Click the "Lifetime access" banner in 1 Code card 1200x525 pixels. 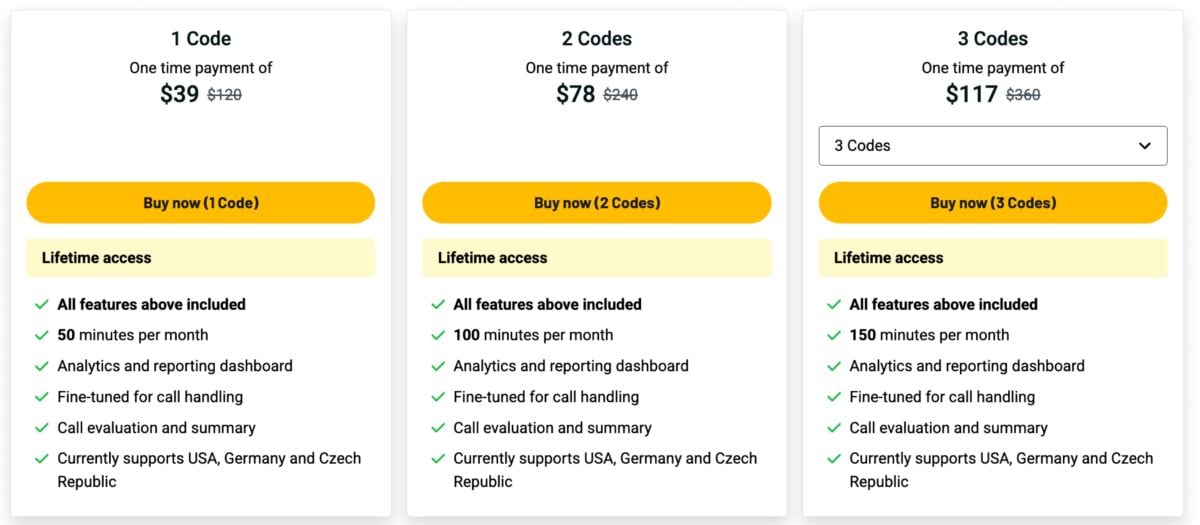coord(200,258)
